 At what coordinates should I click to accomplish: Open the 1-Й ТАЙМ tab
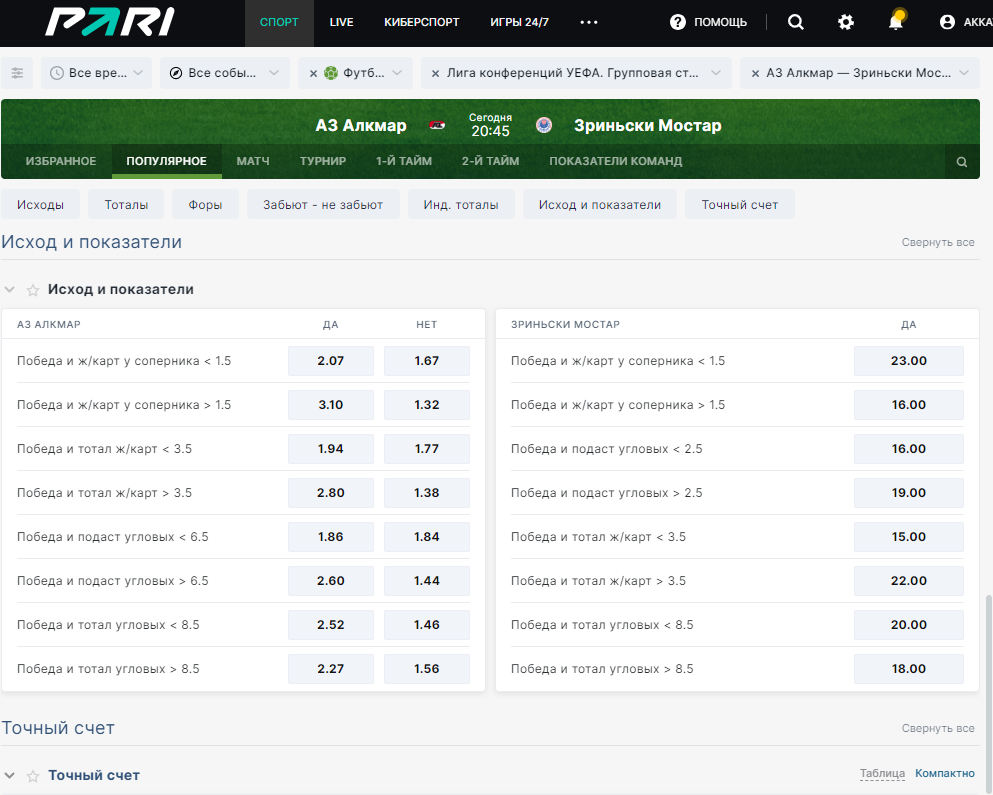pos(404,161)
